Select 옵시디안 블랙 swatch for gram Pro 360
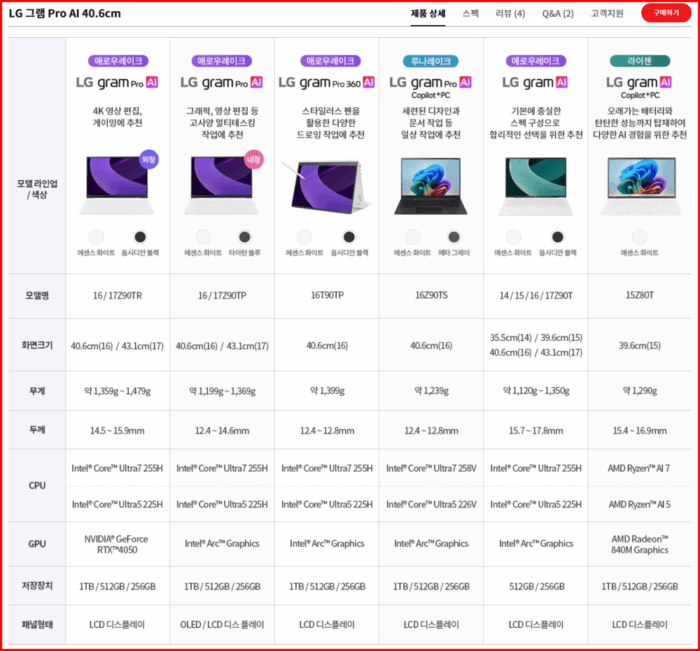700x651 pixels. pyautogui.click(x=349, y=237)
